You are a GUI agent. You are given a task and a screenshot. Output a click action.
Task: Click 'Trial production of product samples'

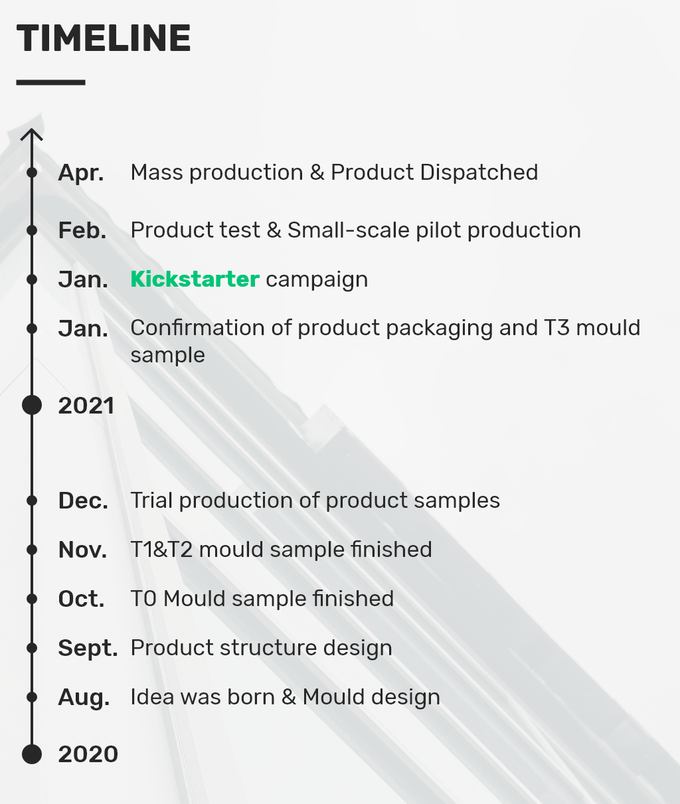tap(315, 500)
